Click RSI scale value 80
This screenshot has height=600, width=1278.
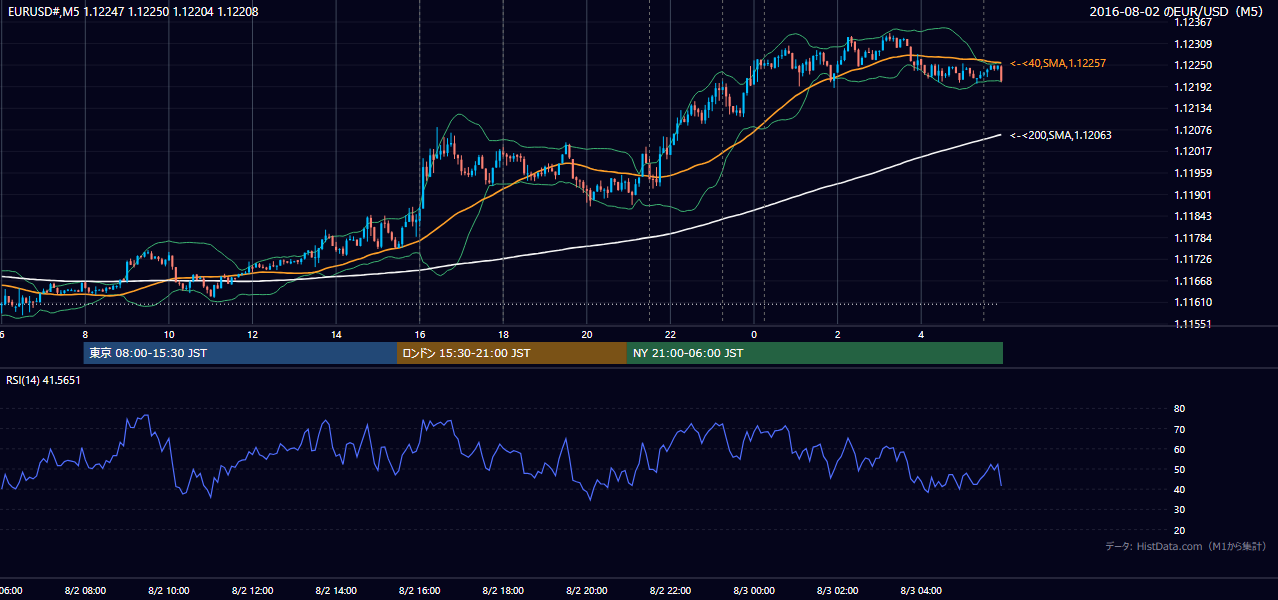pyautogui.click(x=1179, y=409)
